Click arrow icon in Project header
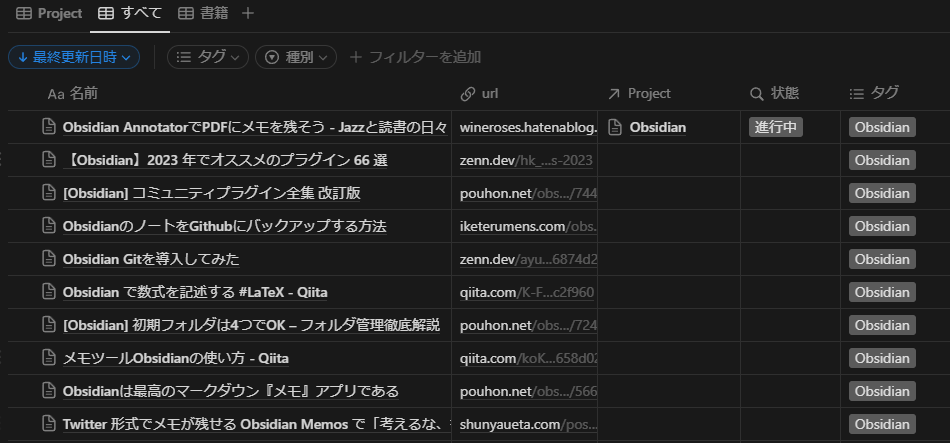This screenshot has height=443, width=950. (614, 94)
